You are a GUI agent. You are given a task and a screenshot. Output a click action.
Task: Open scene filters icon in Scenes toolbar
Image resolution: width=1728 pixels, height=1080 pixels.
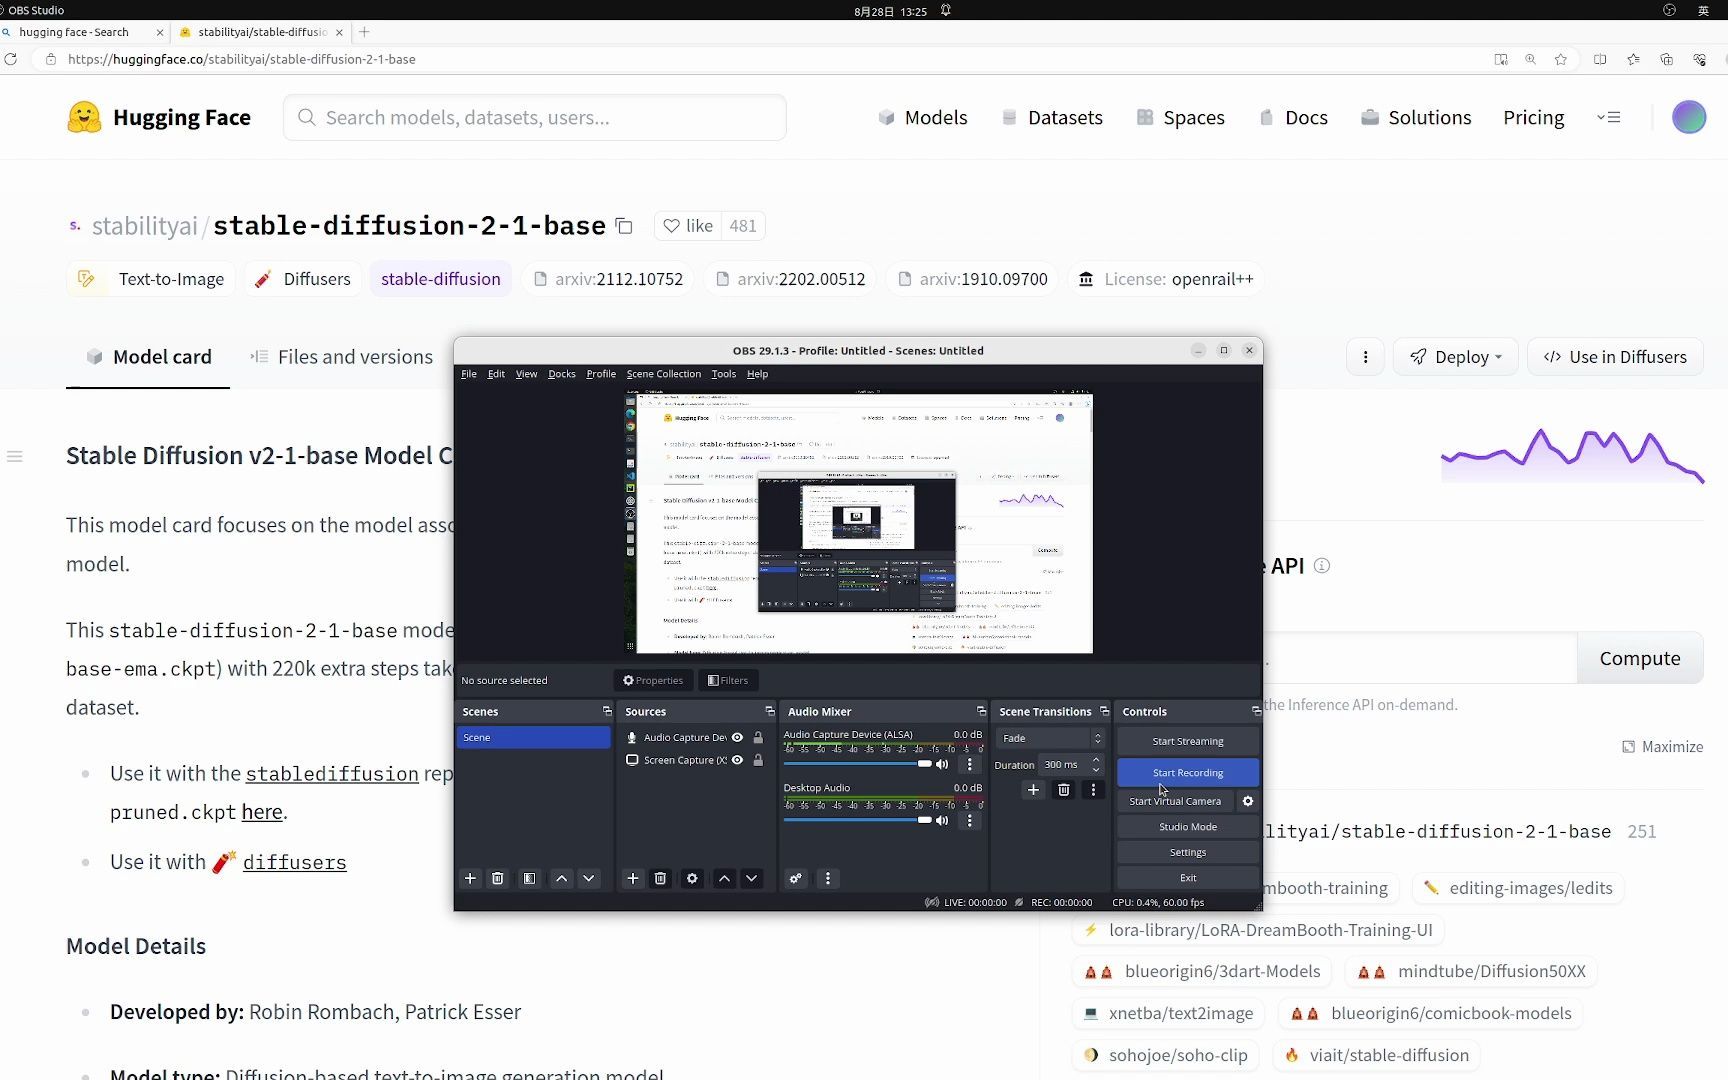pos(529,878)
